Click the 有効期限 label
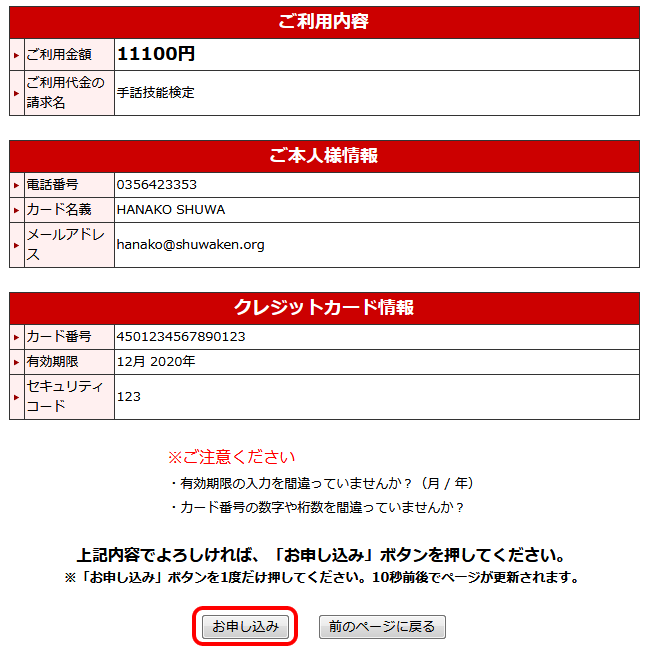The image size is (646, 652). click(x=52, y=361)
